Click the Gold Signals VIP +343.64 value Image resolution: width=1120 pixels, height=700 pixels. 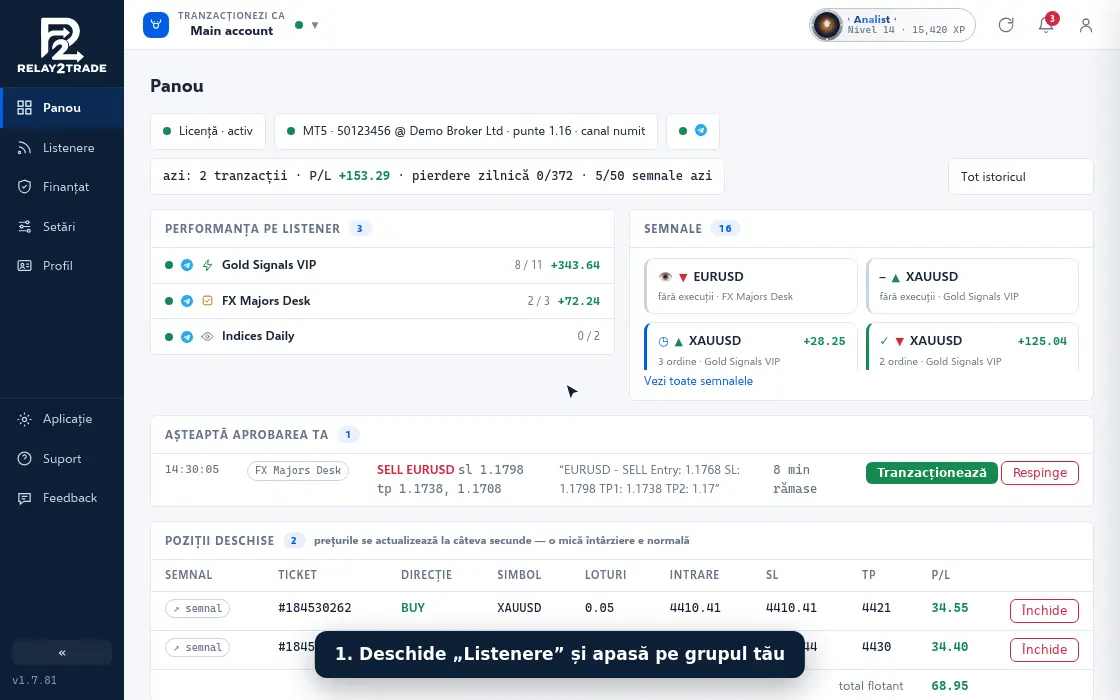(x=575, y=265)
